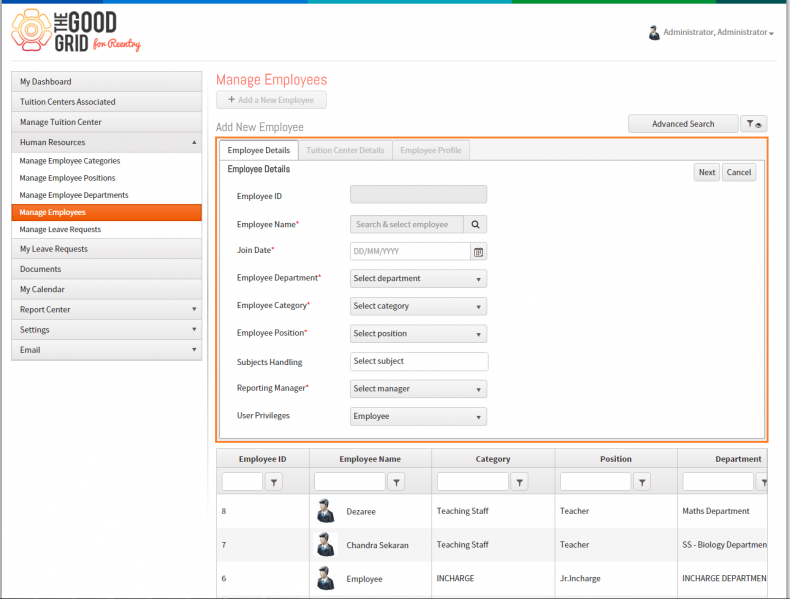Open Manage Tuition Center in the sidebar
Image resolution: width=790 pixels, height=599 pixels.
[106, 122]
